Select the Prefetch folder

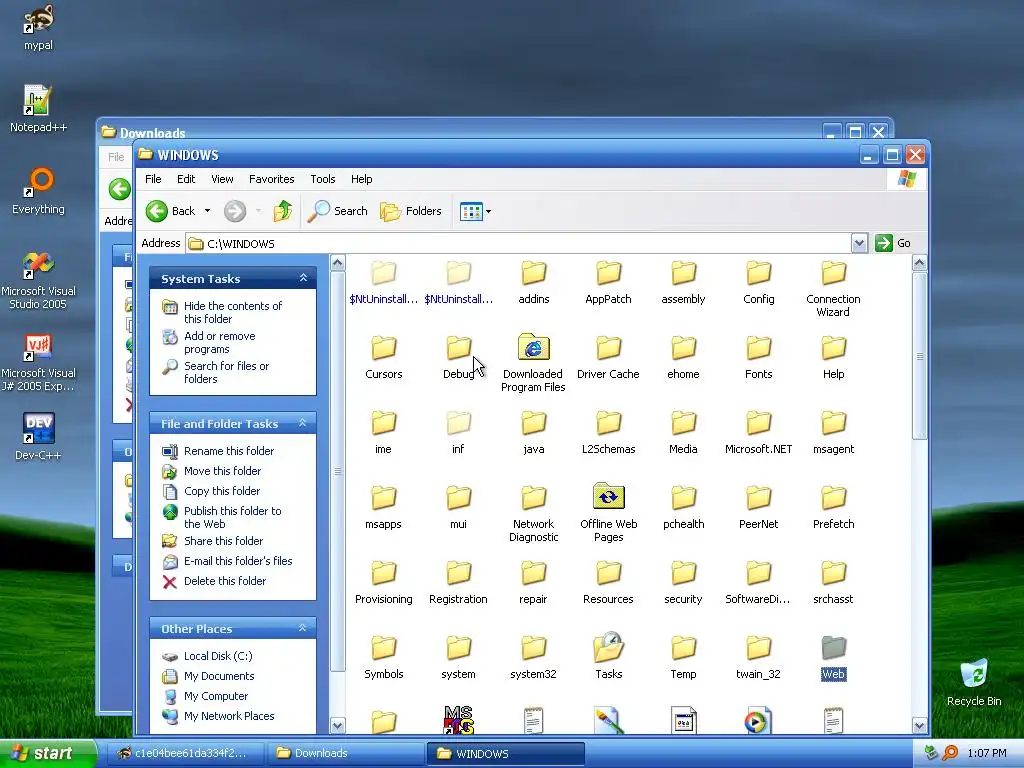tap(833, 507)
